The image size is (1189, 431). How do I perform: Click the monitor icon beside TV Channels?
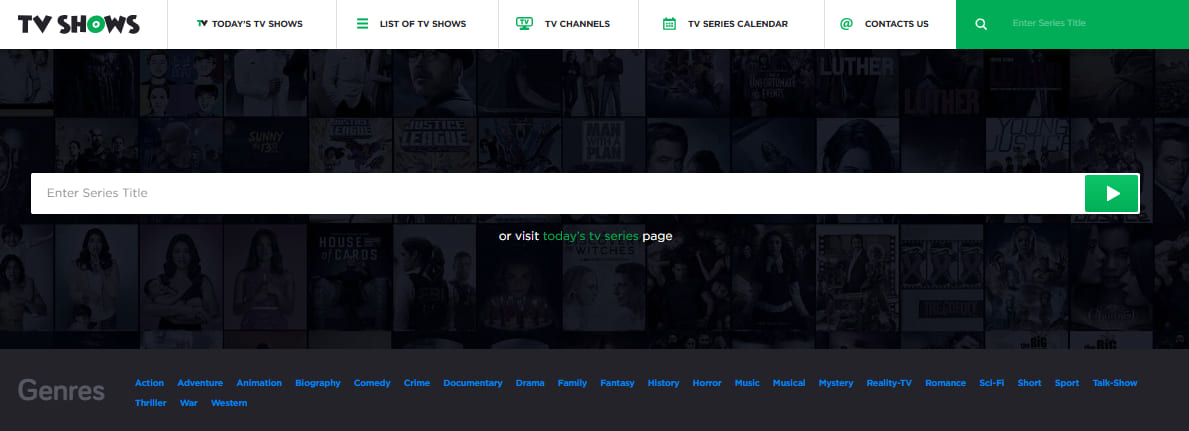point(524,24)
